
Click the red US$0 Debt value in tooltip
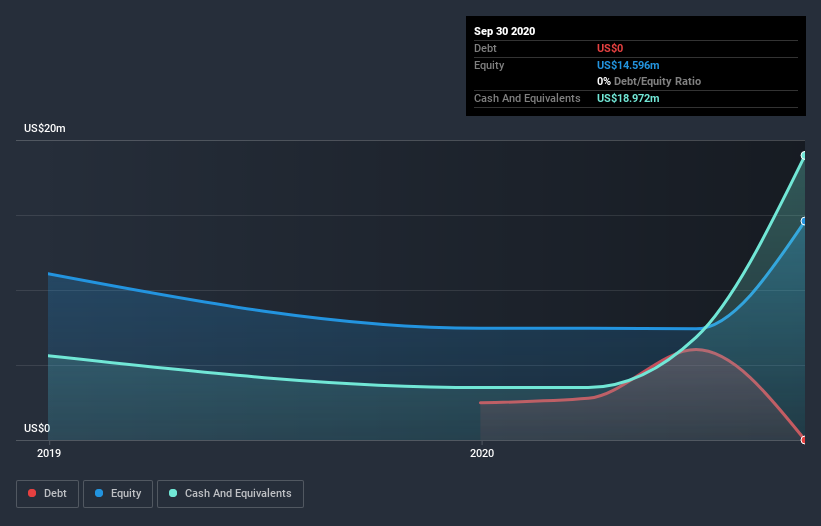tap(610, 48)
